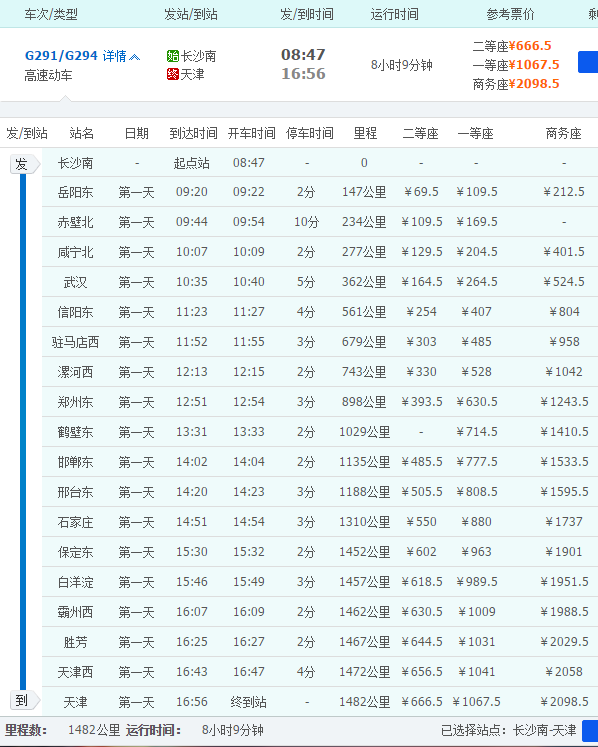598x747 pixels.
Task: Select the 天津西 station name
Action: [75, 672]
